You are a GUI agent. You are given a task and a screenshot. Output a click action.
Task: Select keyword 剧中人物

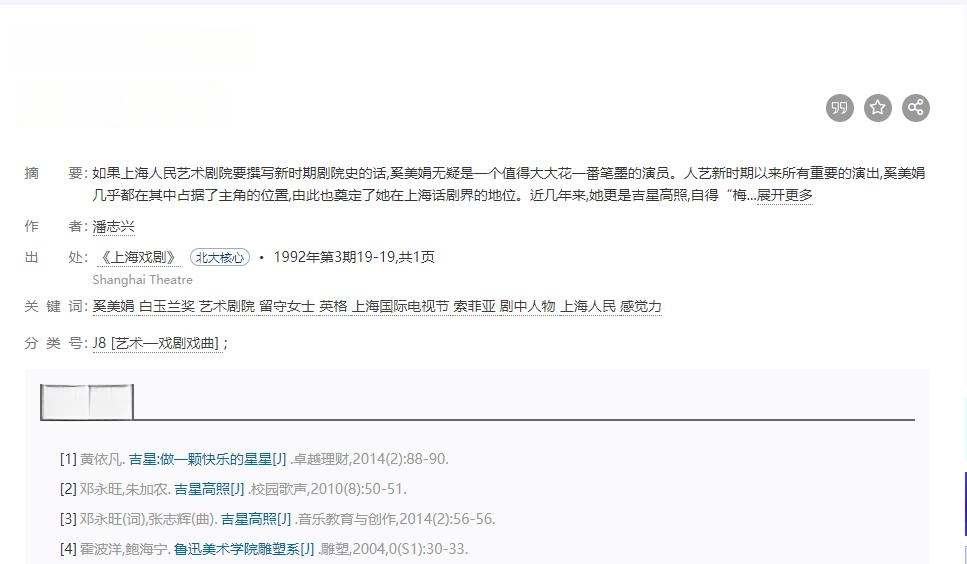[x=527, y=306]
